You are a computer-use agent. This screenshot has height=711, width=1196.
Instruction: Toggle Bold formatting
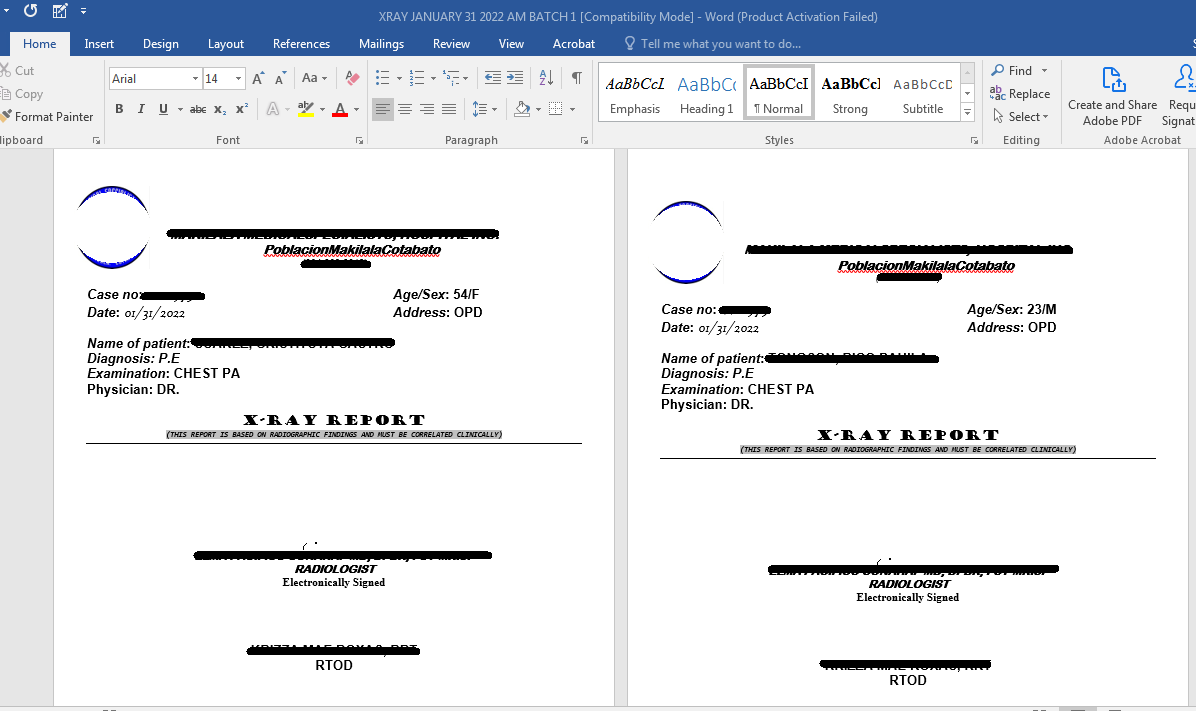tap(119, 109)
